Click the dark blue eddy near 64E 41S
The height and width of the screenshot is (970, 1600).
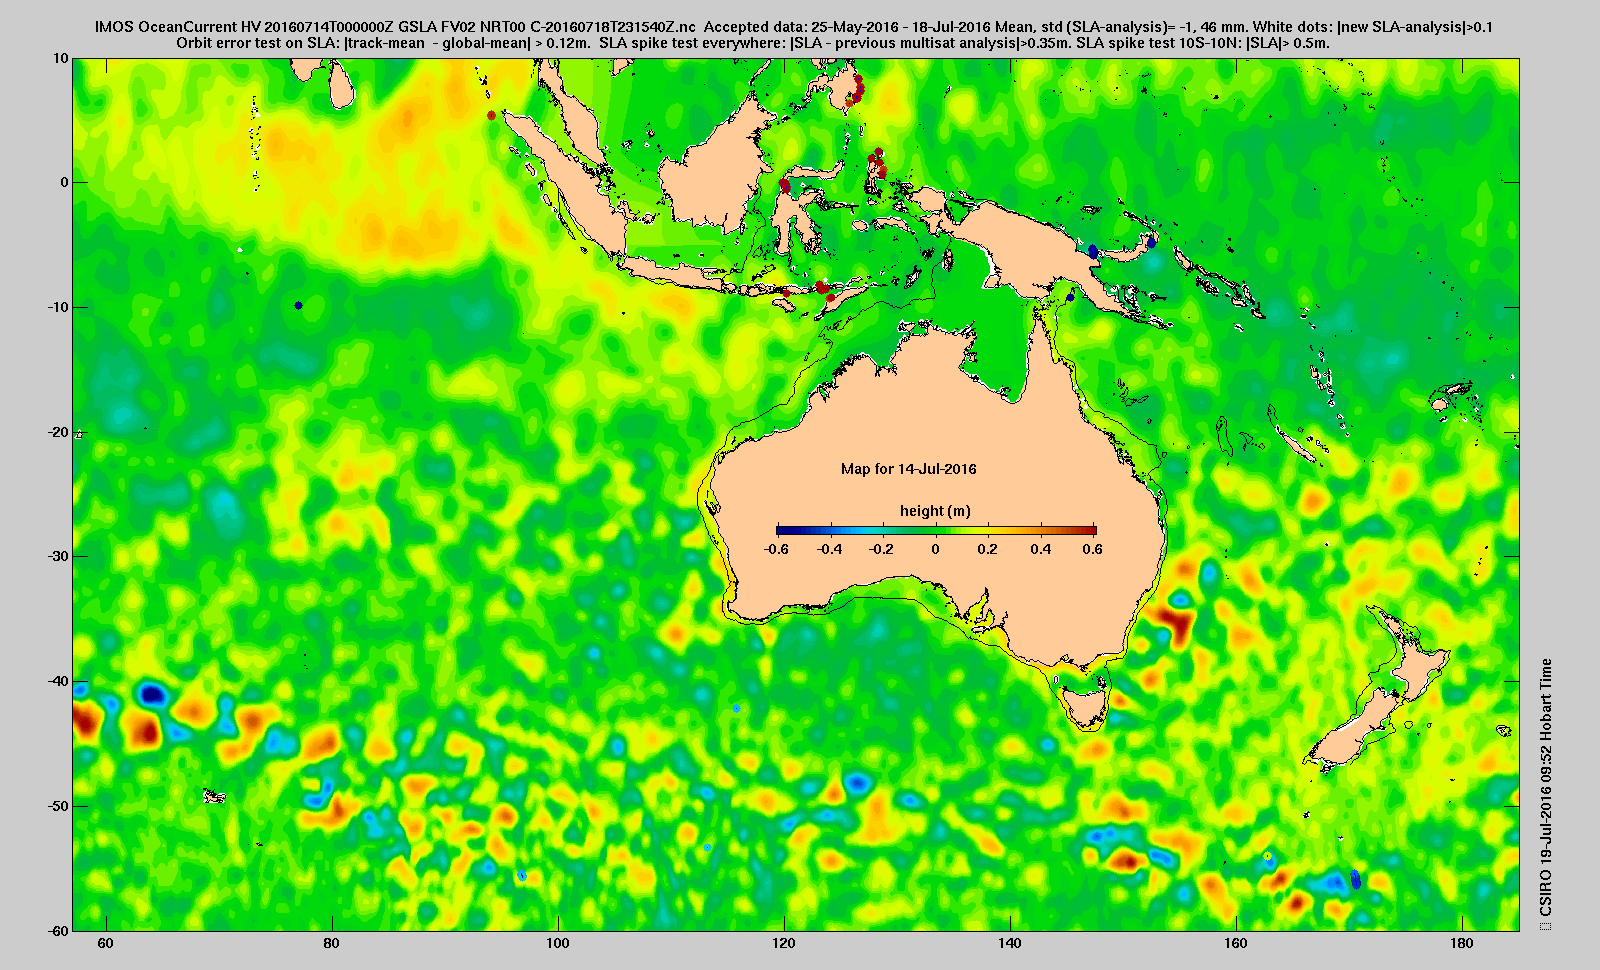click(x=152, y=693)
